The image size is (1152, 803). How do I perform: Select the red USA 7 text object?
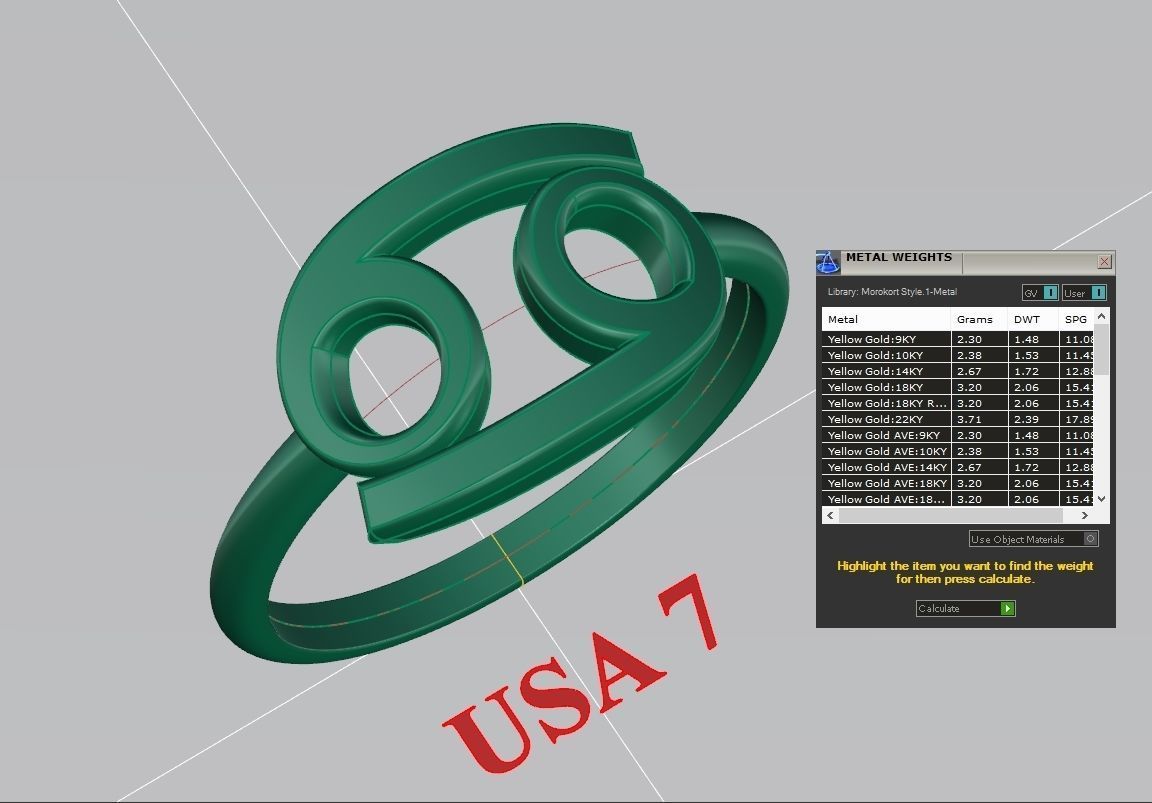click(x=580, y=676)
